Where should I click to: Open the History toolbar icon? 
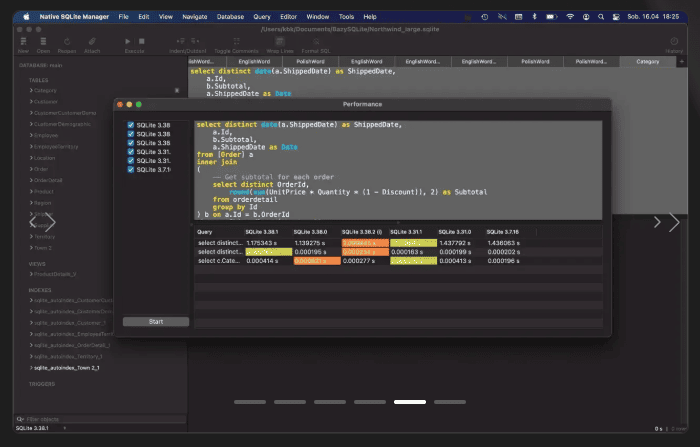pyautogui.click(x=674, y=42)
